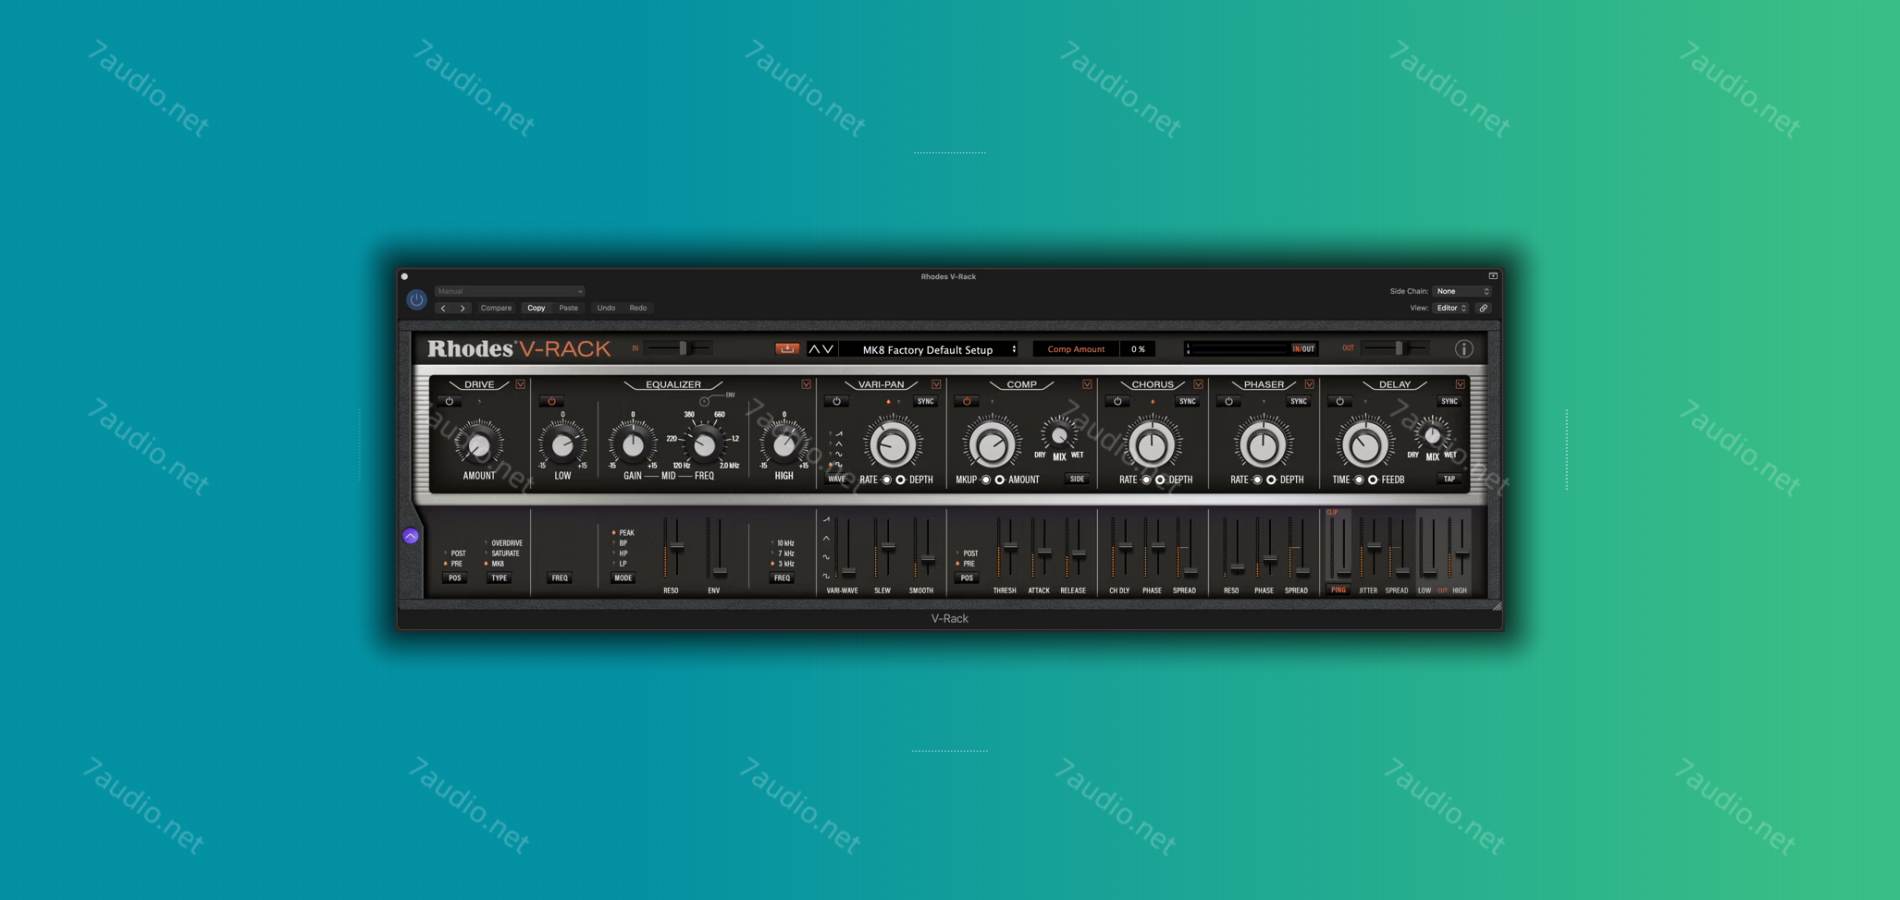Click the Equalizer HIGH knob

(784, 445)
